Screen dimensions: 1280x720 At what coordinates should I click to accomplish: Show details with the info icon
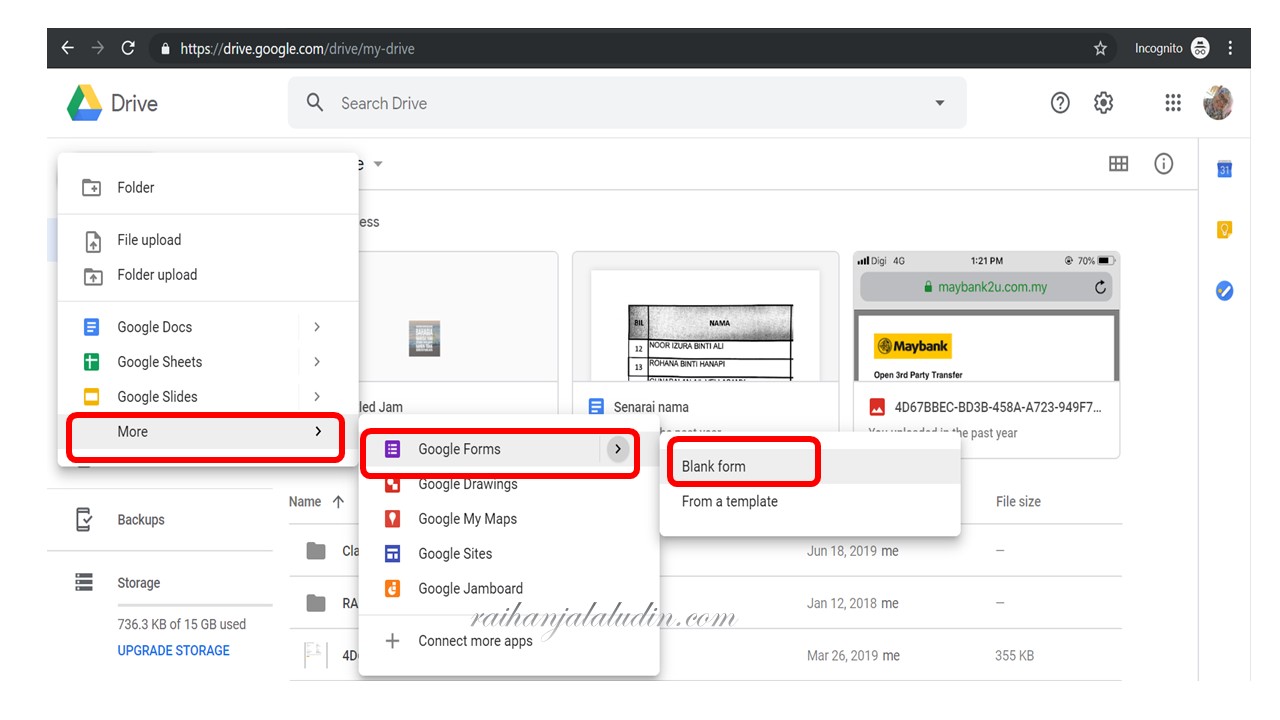1164,164
